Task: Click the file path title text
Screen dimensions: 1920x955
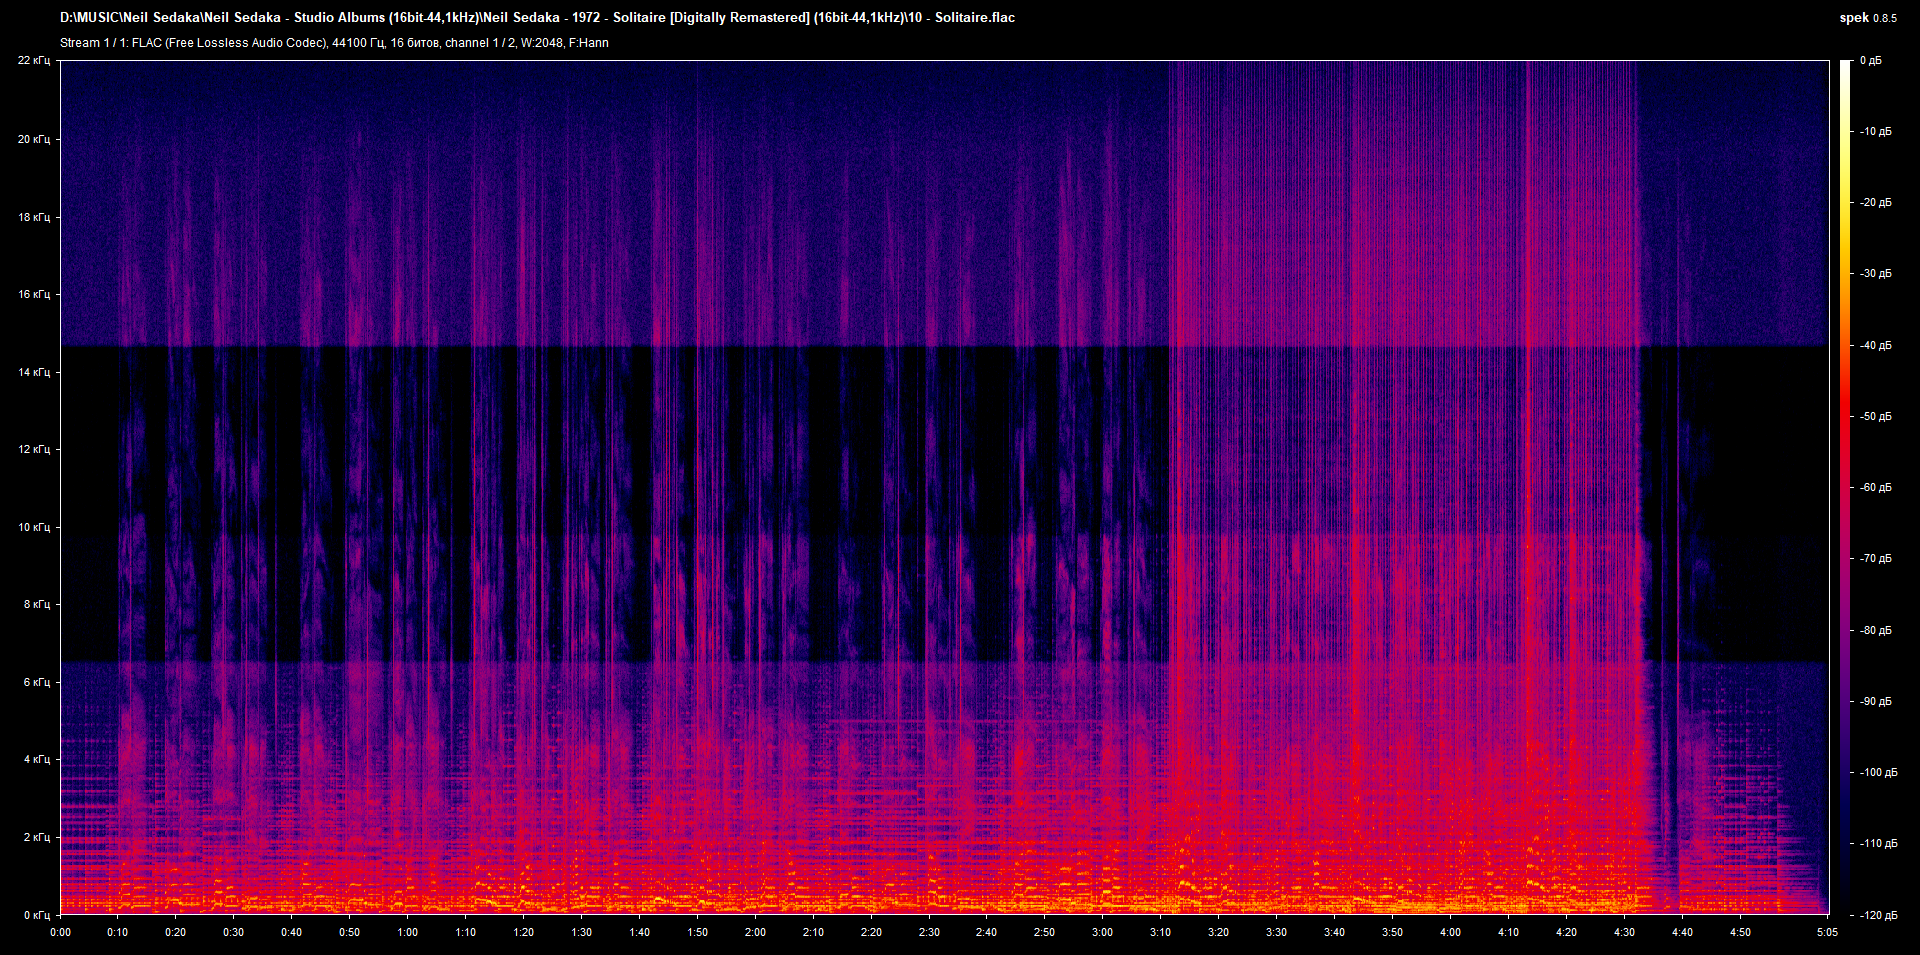Action: (x=537, y=17)
